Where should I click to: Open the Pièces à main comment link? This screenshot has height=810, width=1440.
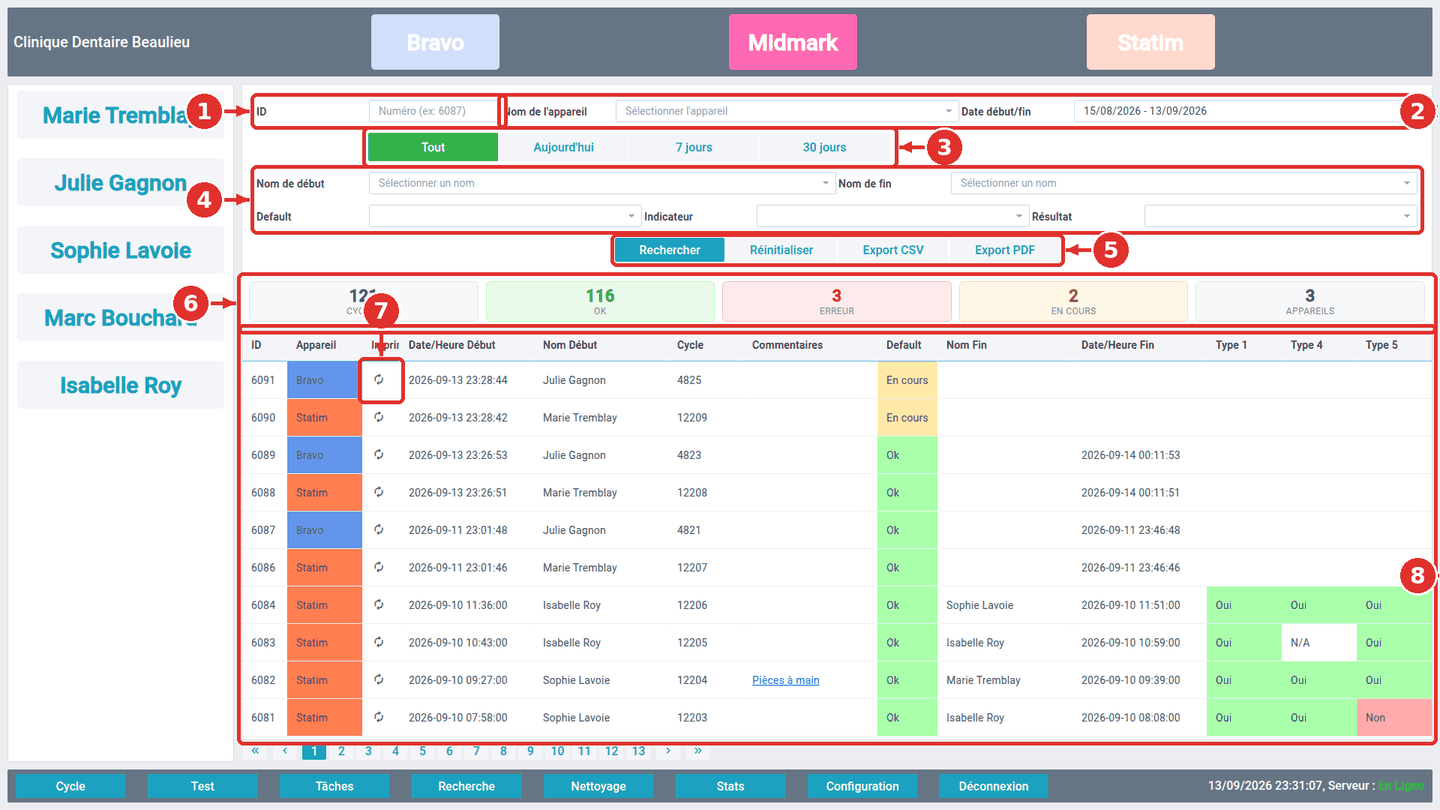click(x=786, y=680)
